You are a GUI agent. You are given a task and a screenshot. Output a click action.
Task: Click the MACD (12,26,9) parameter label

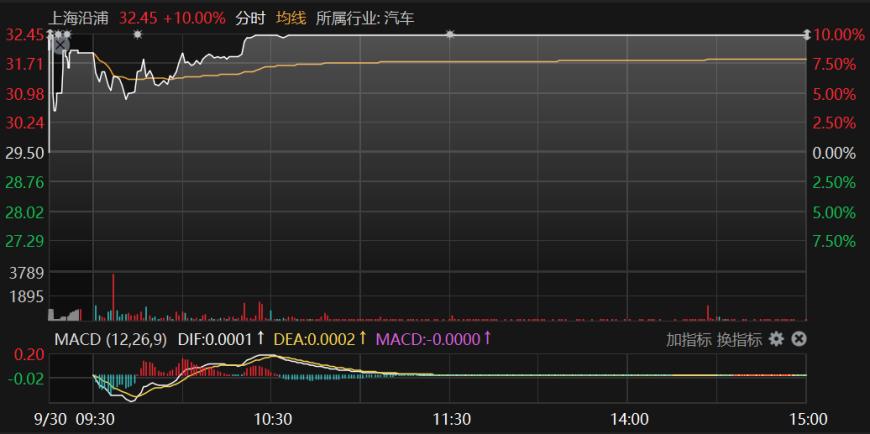point(109,339)
